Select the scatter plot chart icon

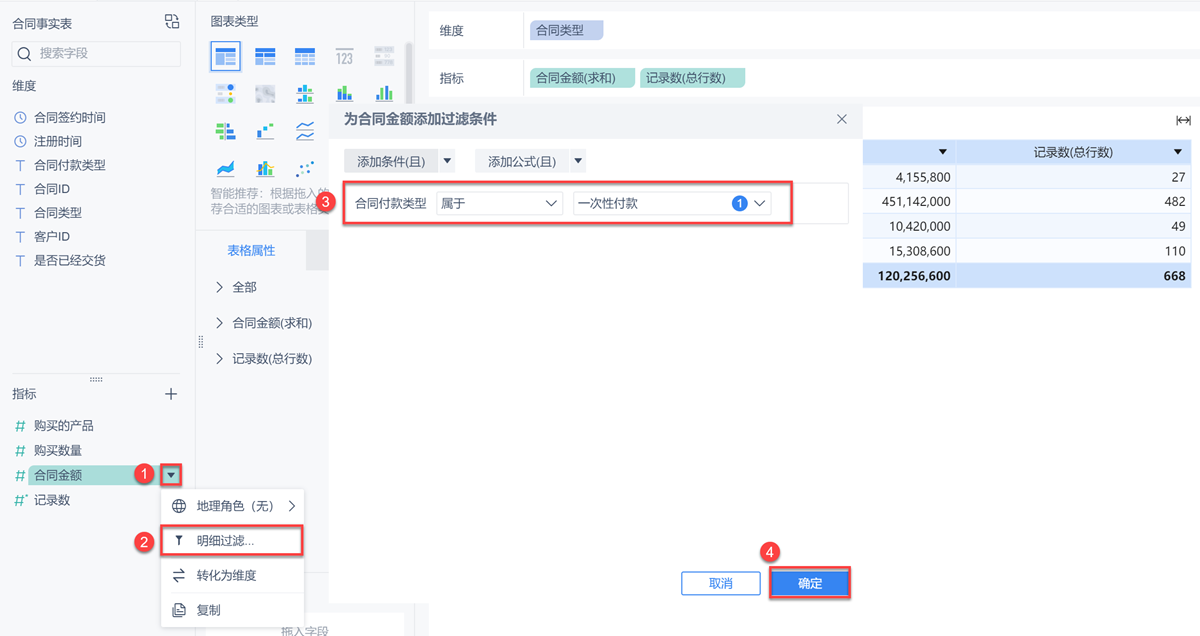click(305, 168)
